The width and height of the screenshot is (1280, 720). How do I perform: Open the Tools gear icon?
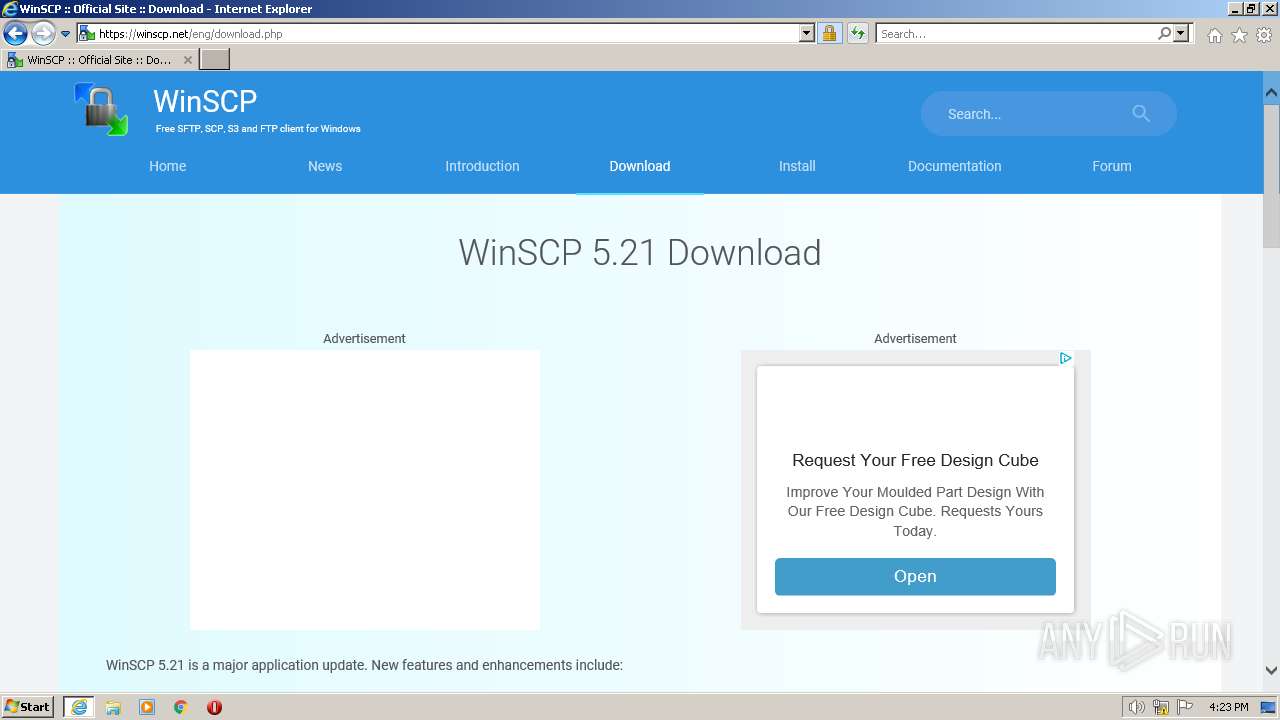[1264, 35]
